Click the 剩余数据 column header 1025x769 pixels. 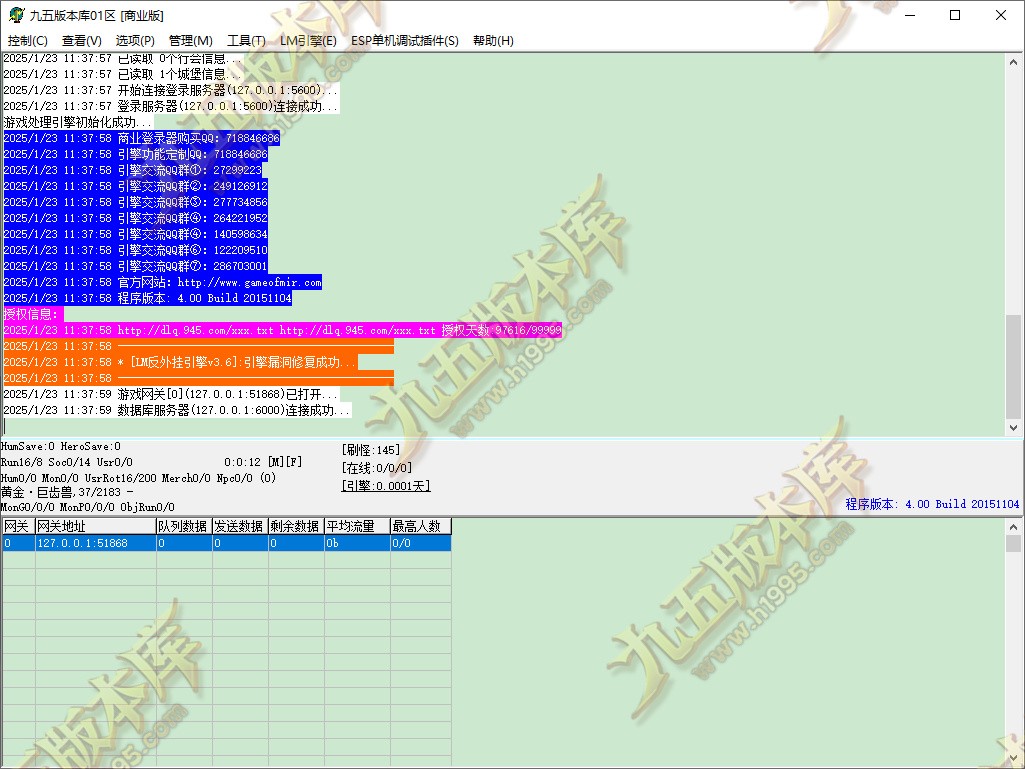[296, 526]
